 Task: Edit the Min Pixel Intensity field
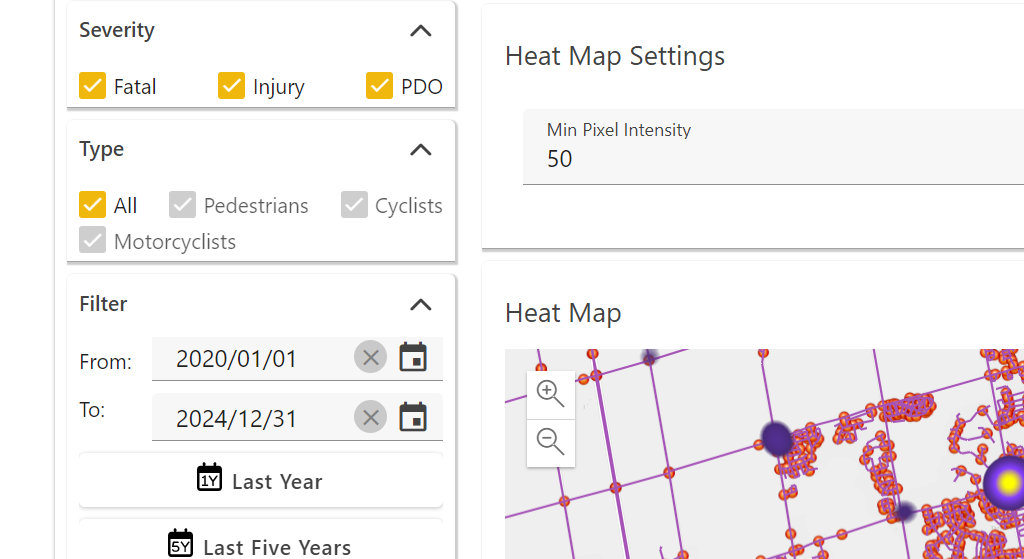770,158
